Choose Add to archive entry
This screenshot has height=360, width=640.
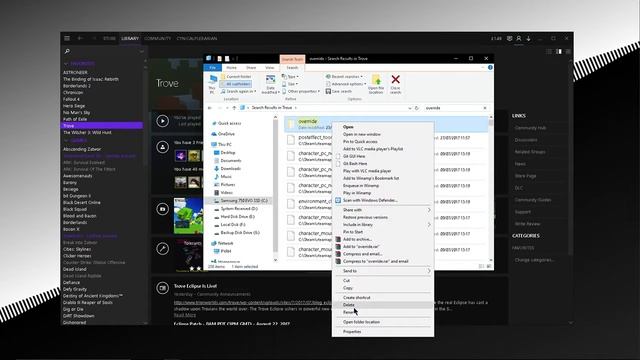pyautogui.click(x=383, y=239)
